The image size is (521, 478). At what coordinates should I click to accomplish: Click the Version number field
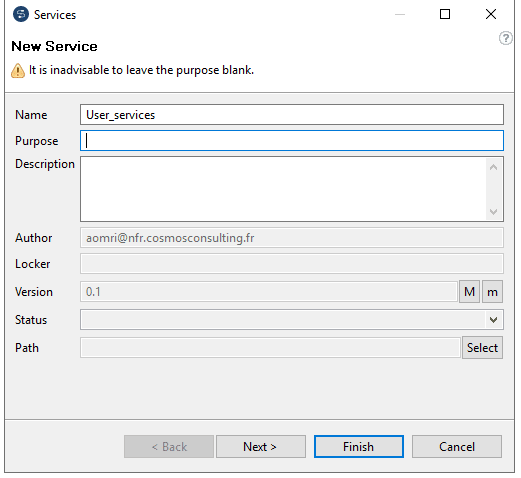(269, 292)
